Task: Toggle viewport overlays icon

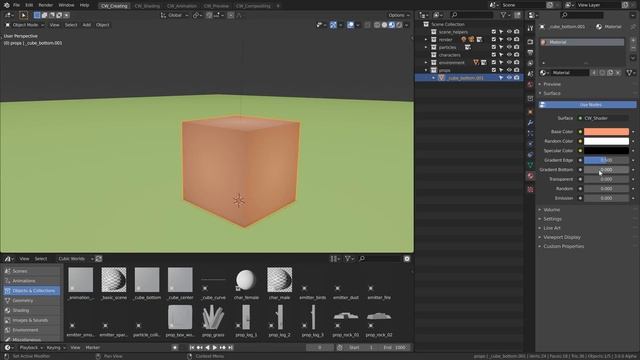Action: [x=350, y=25]
